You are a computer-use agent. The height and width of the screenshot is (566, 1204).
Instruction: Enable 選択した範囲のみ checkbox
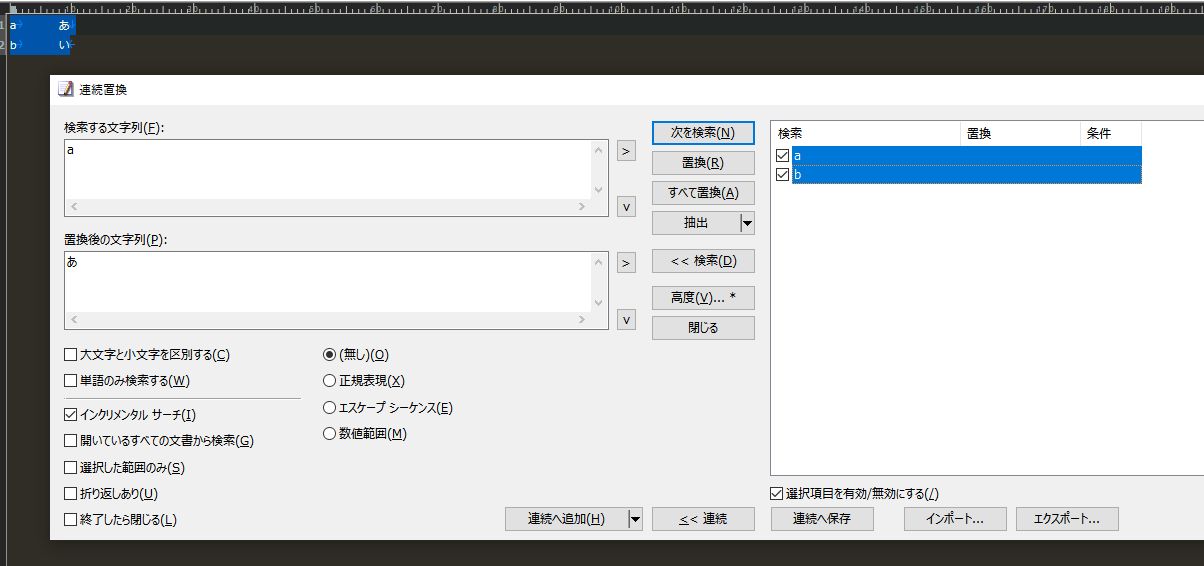pyautogui.click(x=70, y=467)
